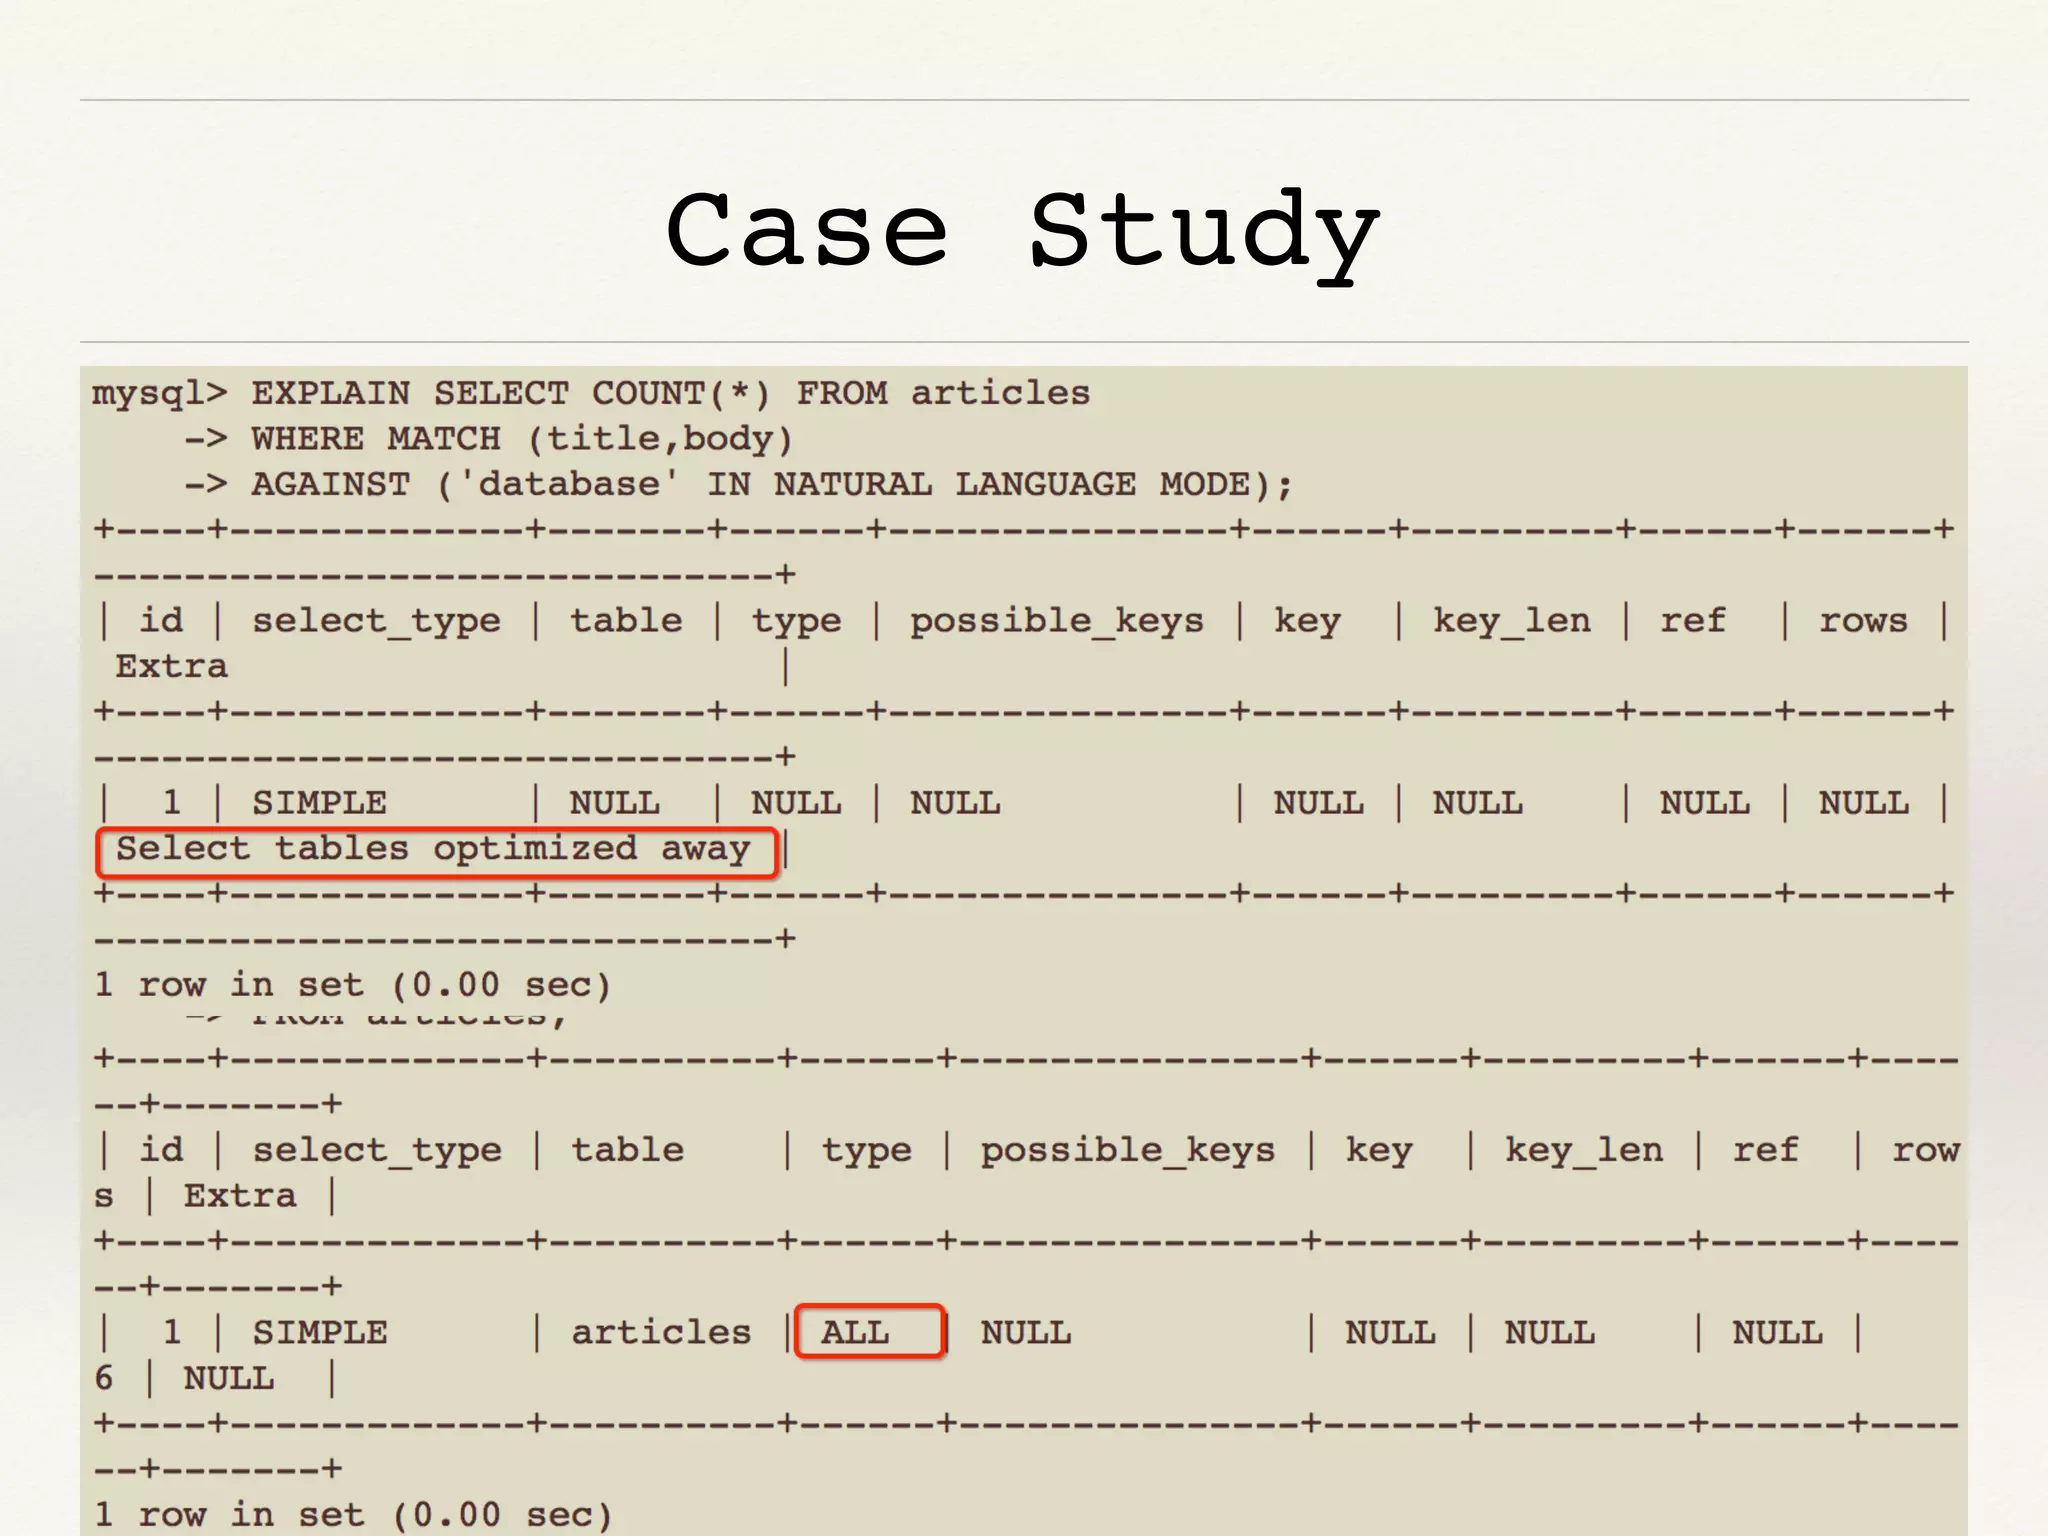Click the "articles" table cell beside ALL
The height and width of the screenshot is (1536, 2048).
pos(661,1332)
